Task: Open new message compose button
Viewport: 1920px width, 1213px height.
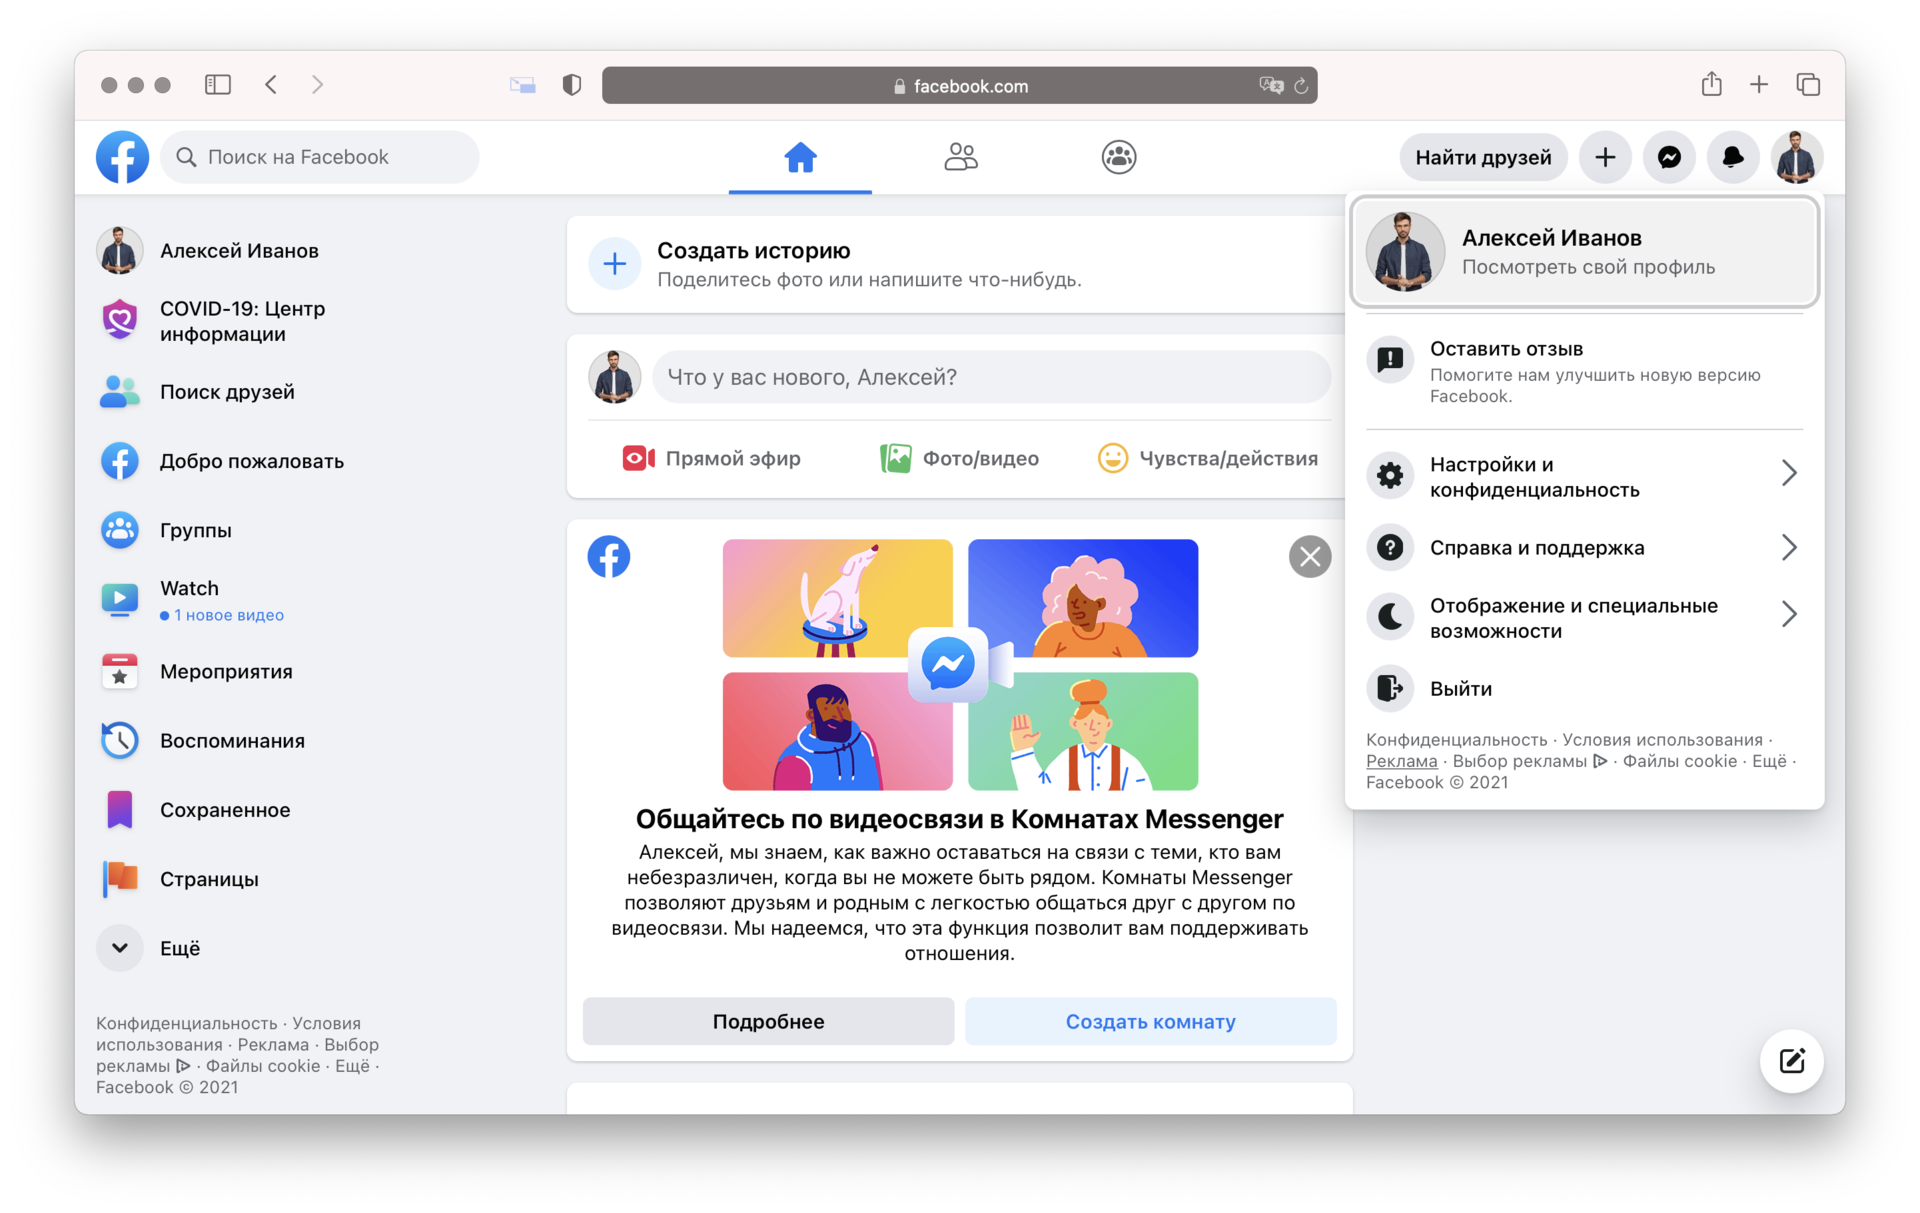Action: 1792,1061
